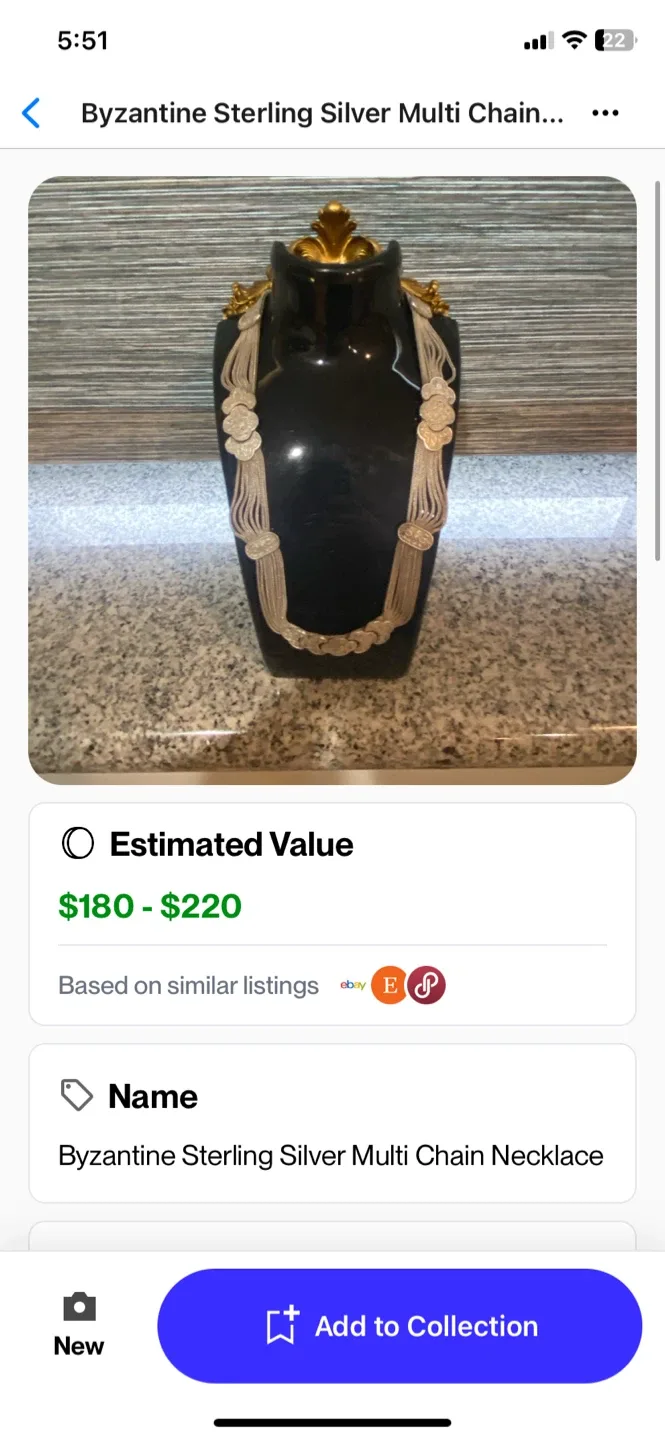The image size is (665, 1440).
Task: Tap the Estimated Value coin icon
Action: (77, 844)
